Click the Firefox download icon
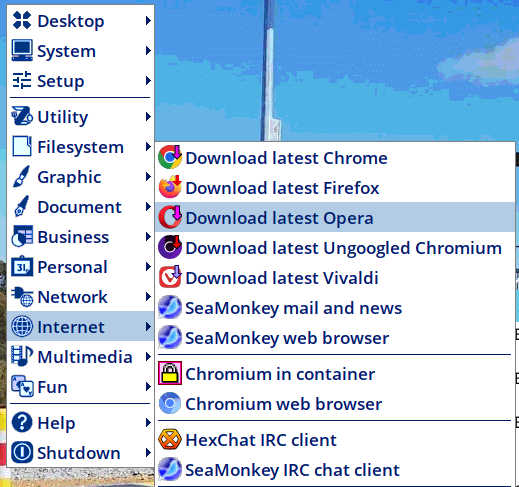This screenshot has height=487, width=519. 170,187
